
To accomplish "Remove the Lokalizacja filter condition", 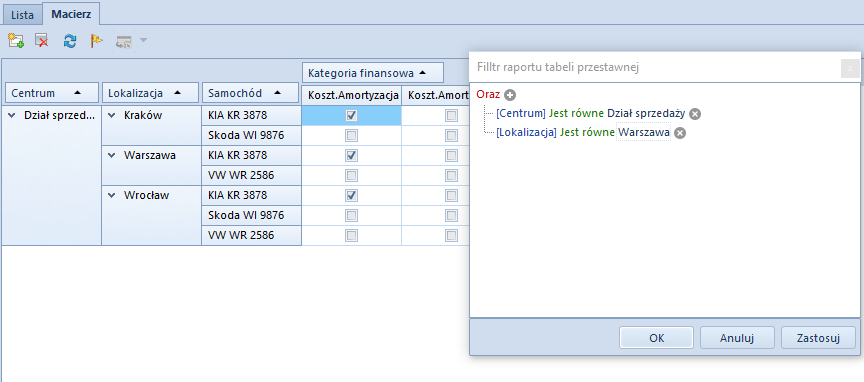I will 680,133.
